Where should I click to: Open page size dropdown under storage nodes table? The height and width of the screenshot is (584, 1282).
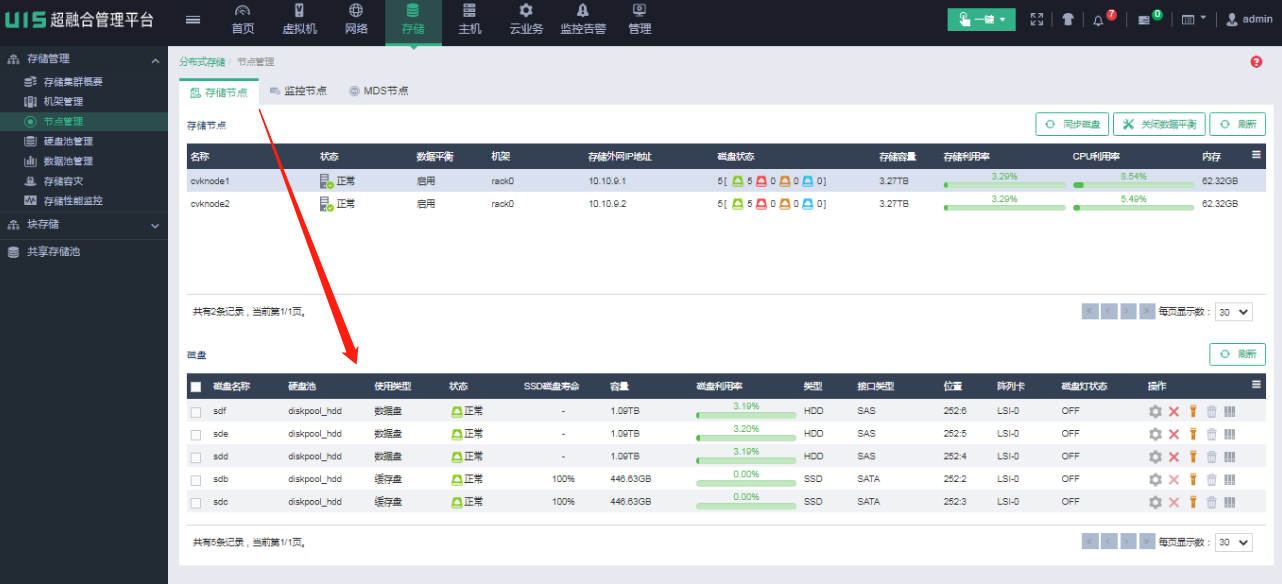coord(1232,312)
